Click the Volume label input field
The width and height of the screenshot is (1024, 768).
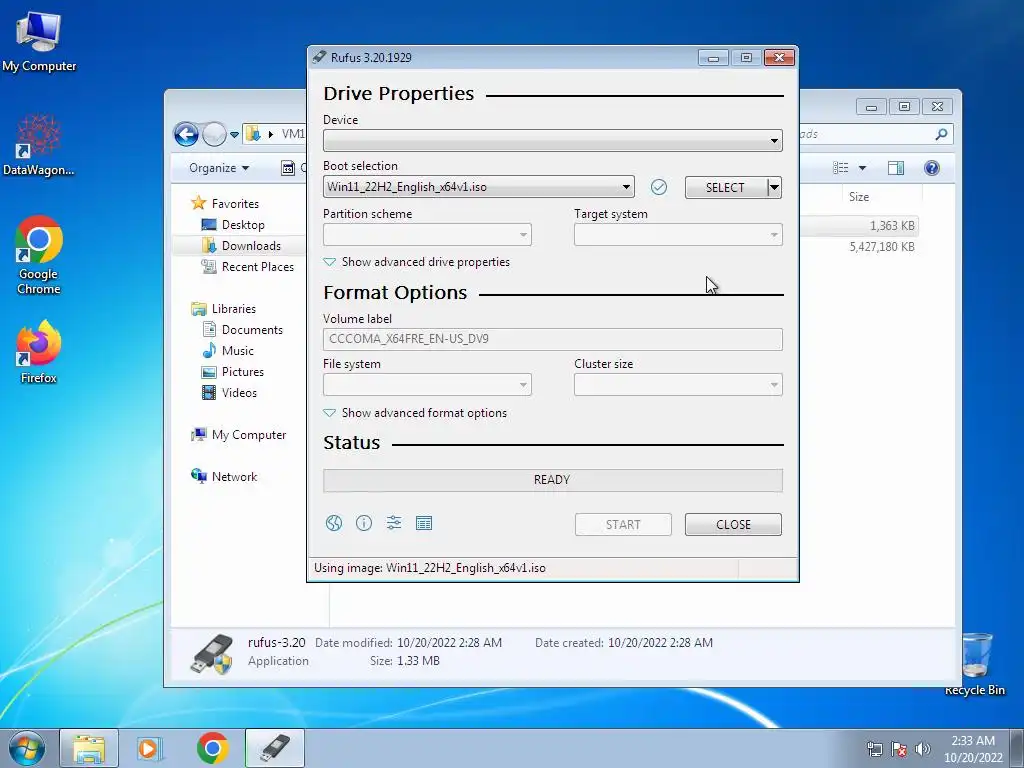tap(552, 339)
